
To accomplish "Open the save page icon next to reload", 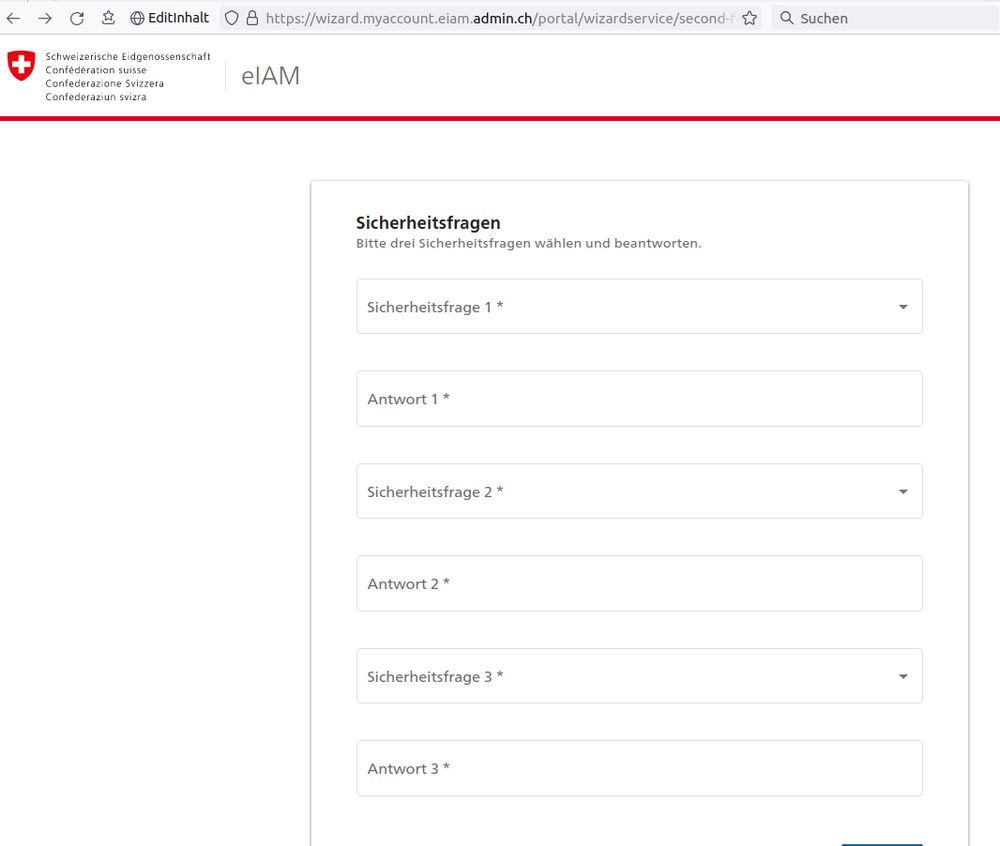I will point(107,17).
